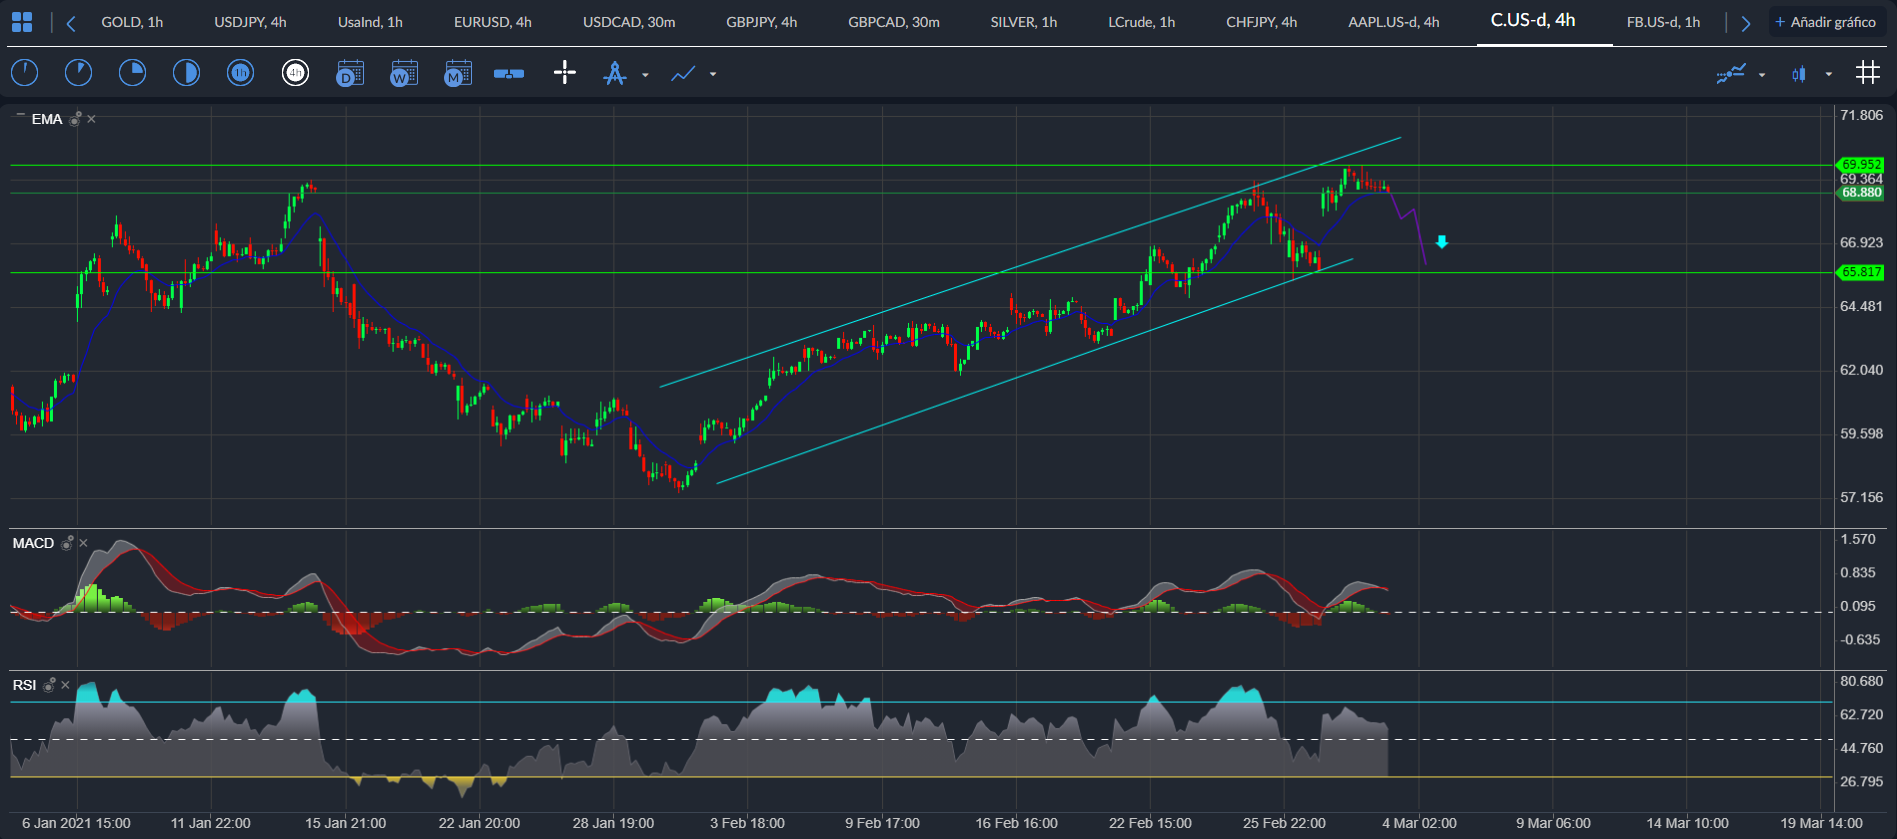Select the half-filled clock timeframe icon
The width and height of the screenshot is (1897, 839).
pyautogui.click(x=186, y=72)
